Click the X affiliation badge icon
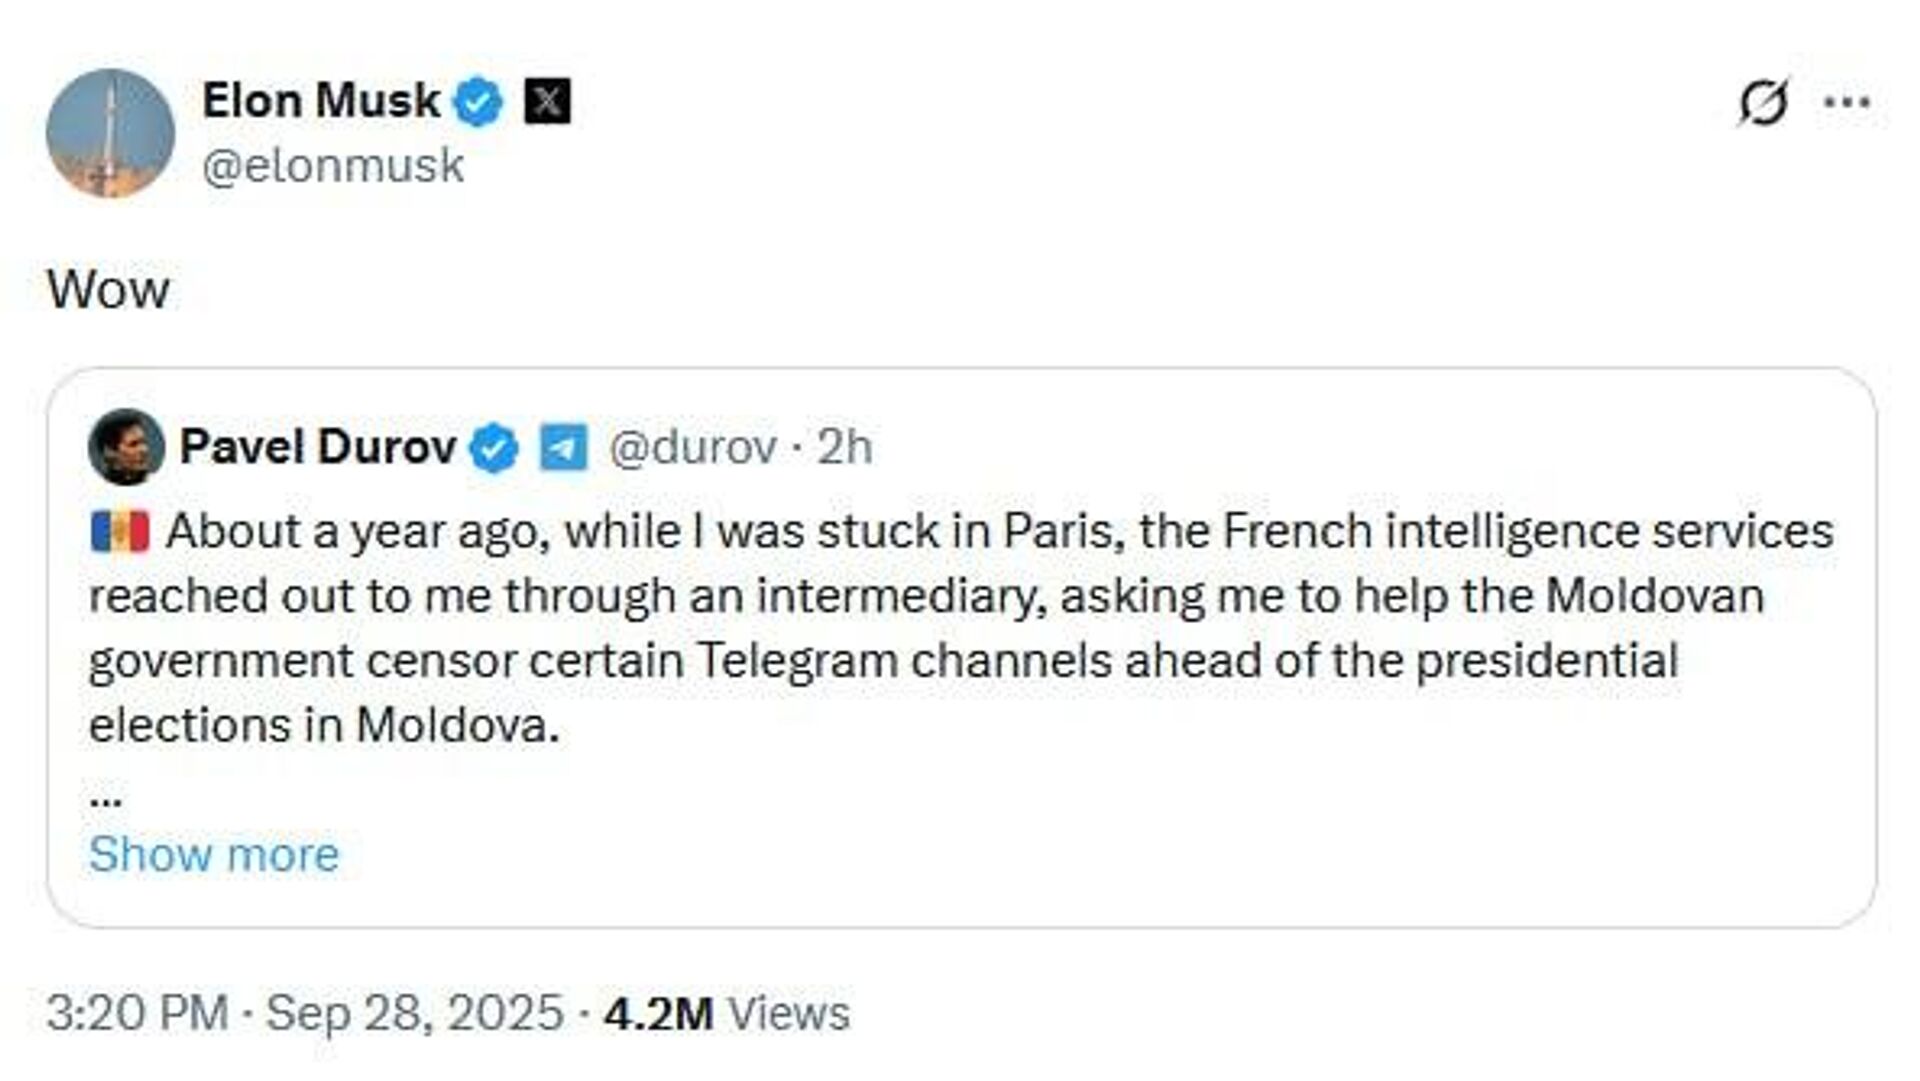This screenshot has height=1081, width=1920. click(547, 102)
